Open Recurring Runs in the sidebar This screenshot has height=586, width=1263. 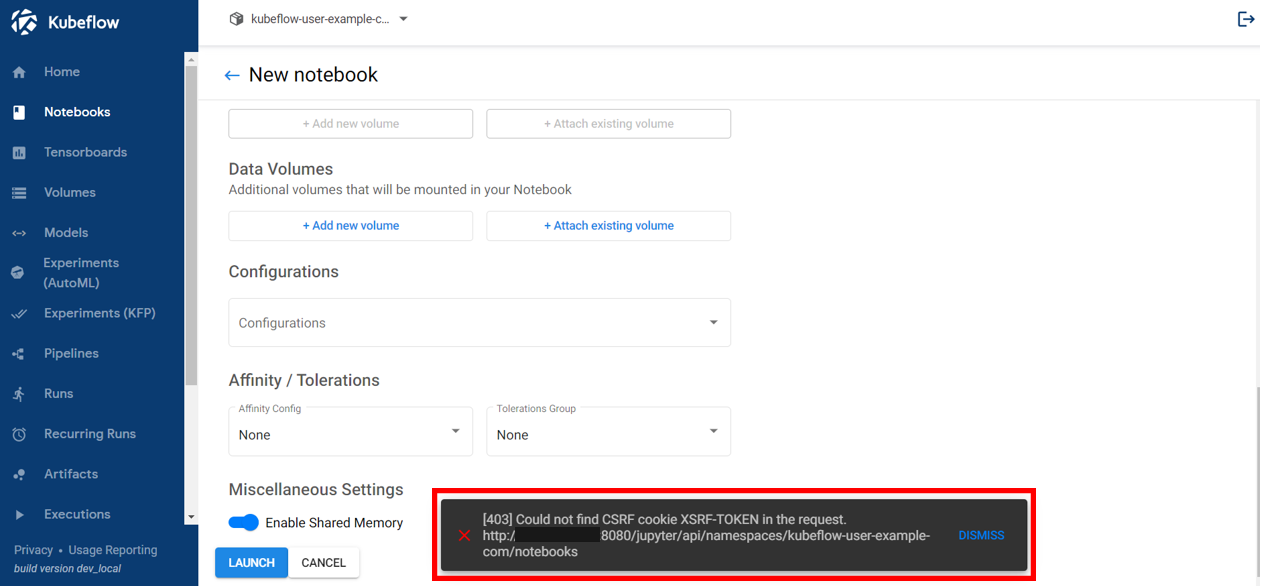click(x=92, y=434)
